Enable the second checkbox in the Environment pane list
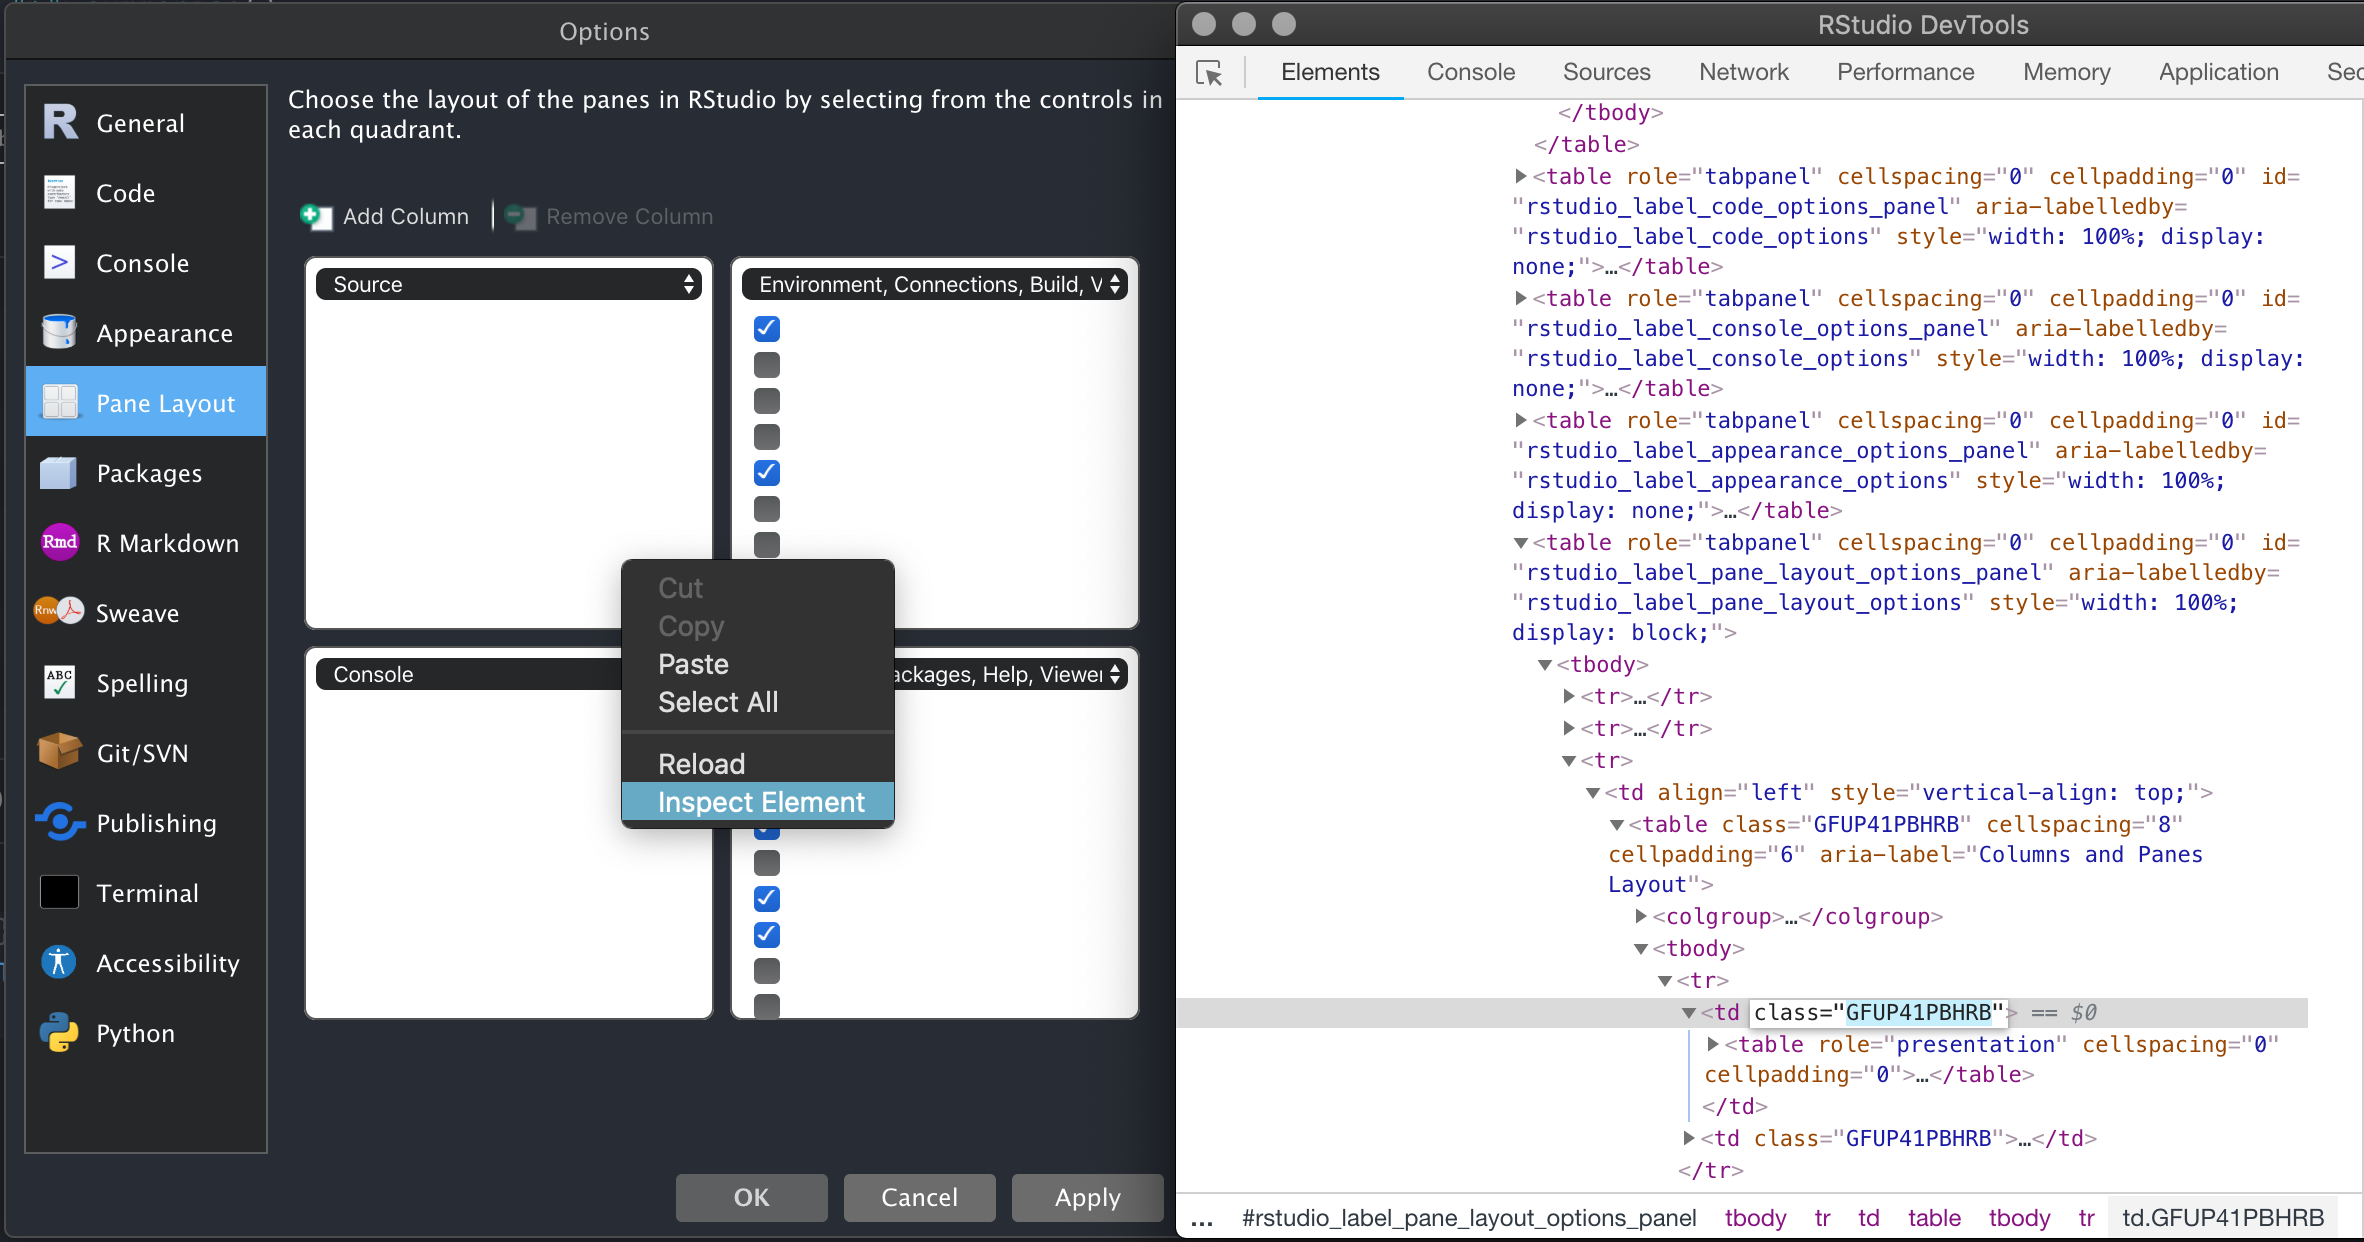 766,364
